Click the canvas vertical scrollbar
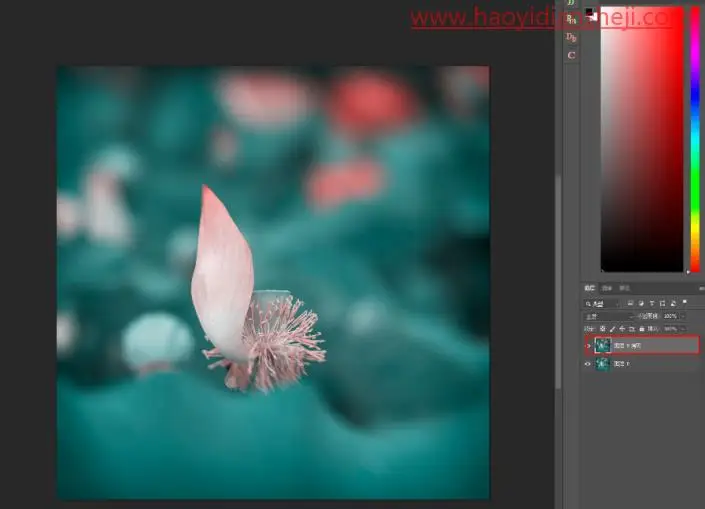The image size is (705, 509). (558, 281)
